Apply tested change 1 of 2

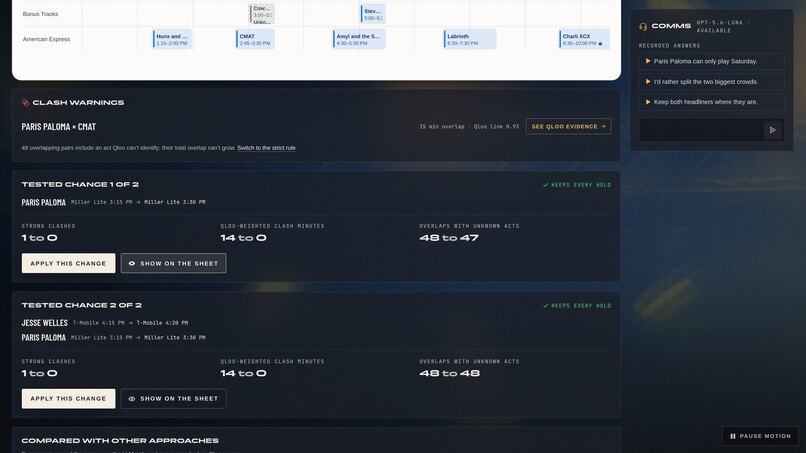pos(68,263)
